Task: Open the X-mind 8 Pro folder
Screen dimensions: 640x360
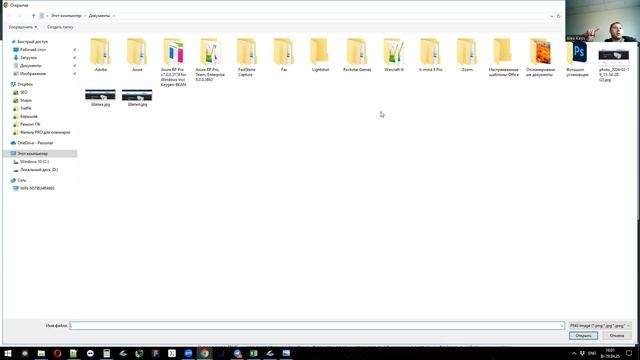Action: point(430,55)
